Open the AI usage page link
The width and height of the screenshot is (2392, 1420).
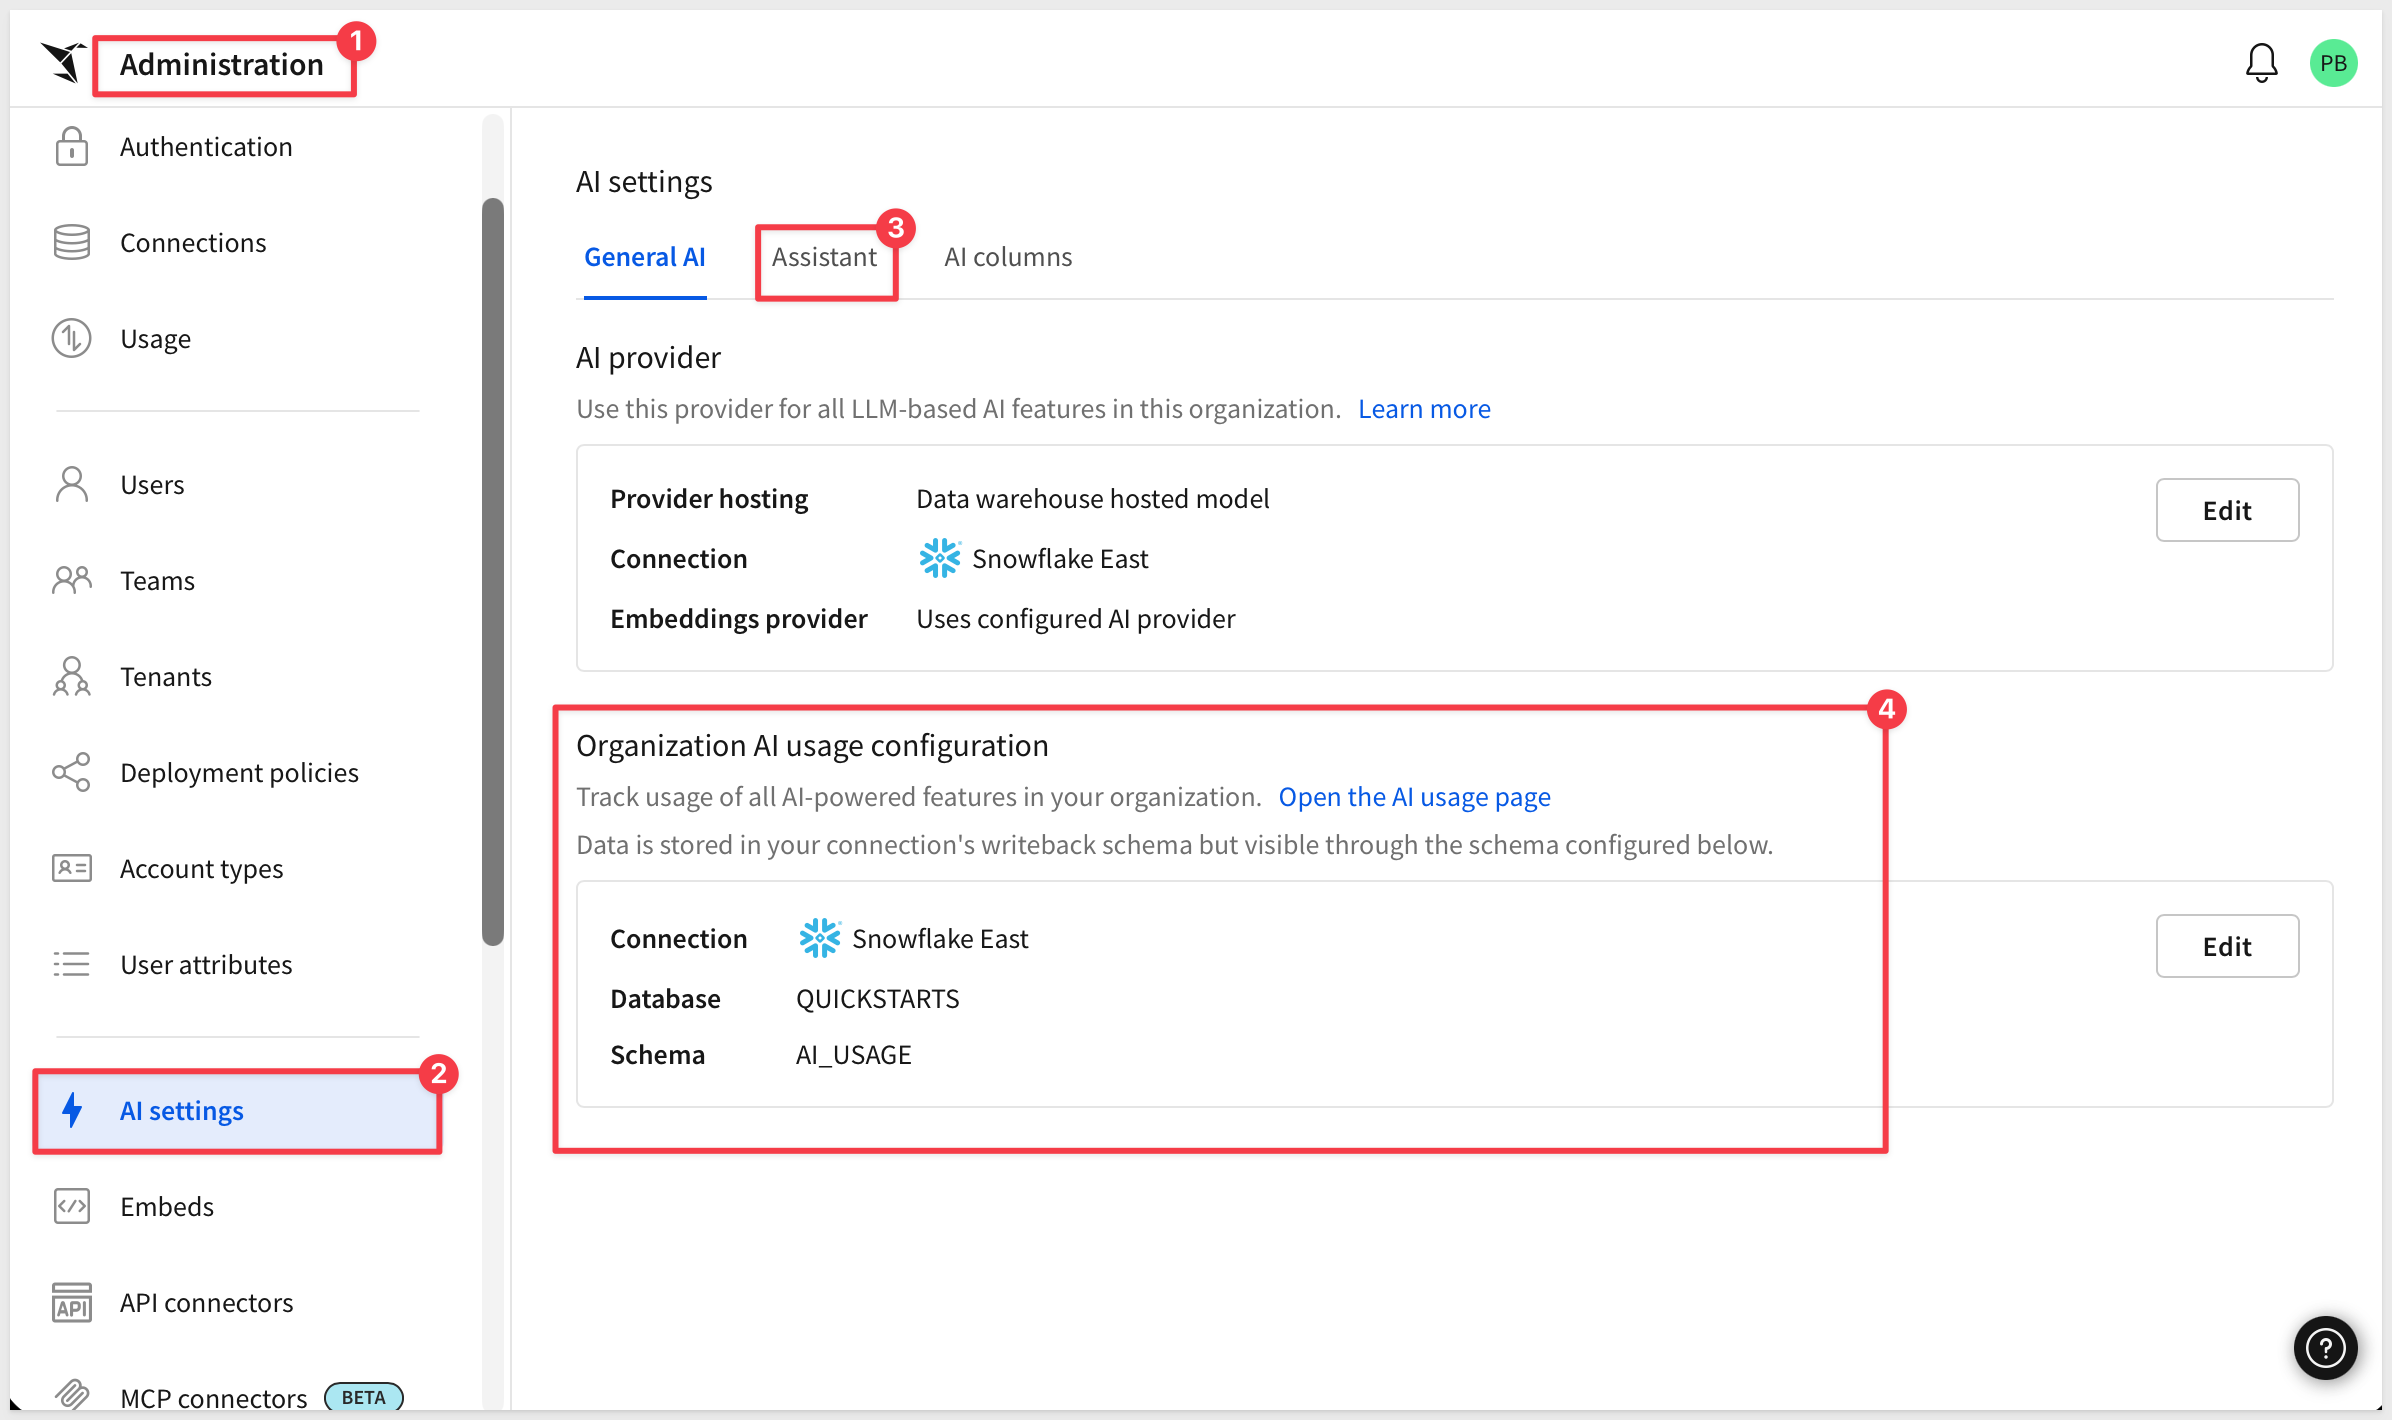[x=1414, y=797]
